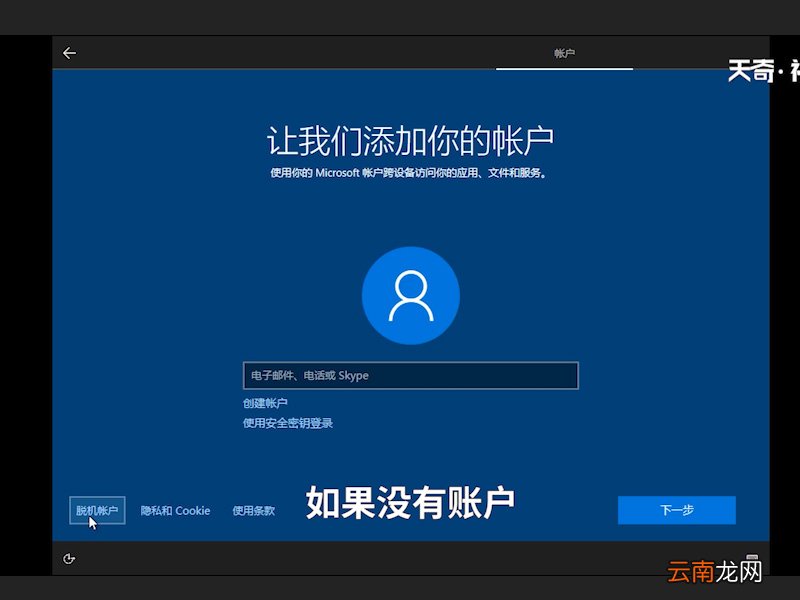Viewport: 800px width, 600px height.
Task: Select the 帐户 tab
Action: 564,53
